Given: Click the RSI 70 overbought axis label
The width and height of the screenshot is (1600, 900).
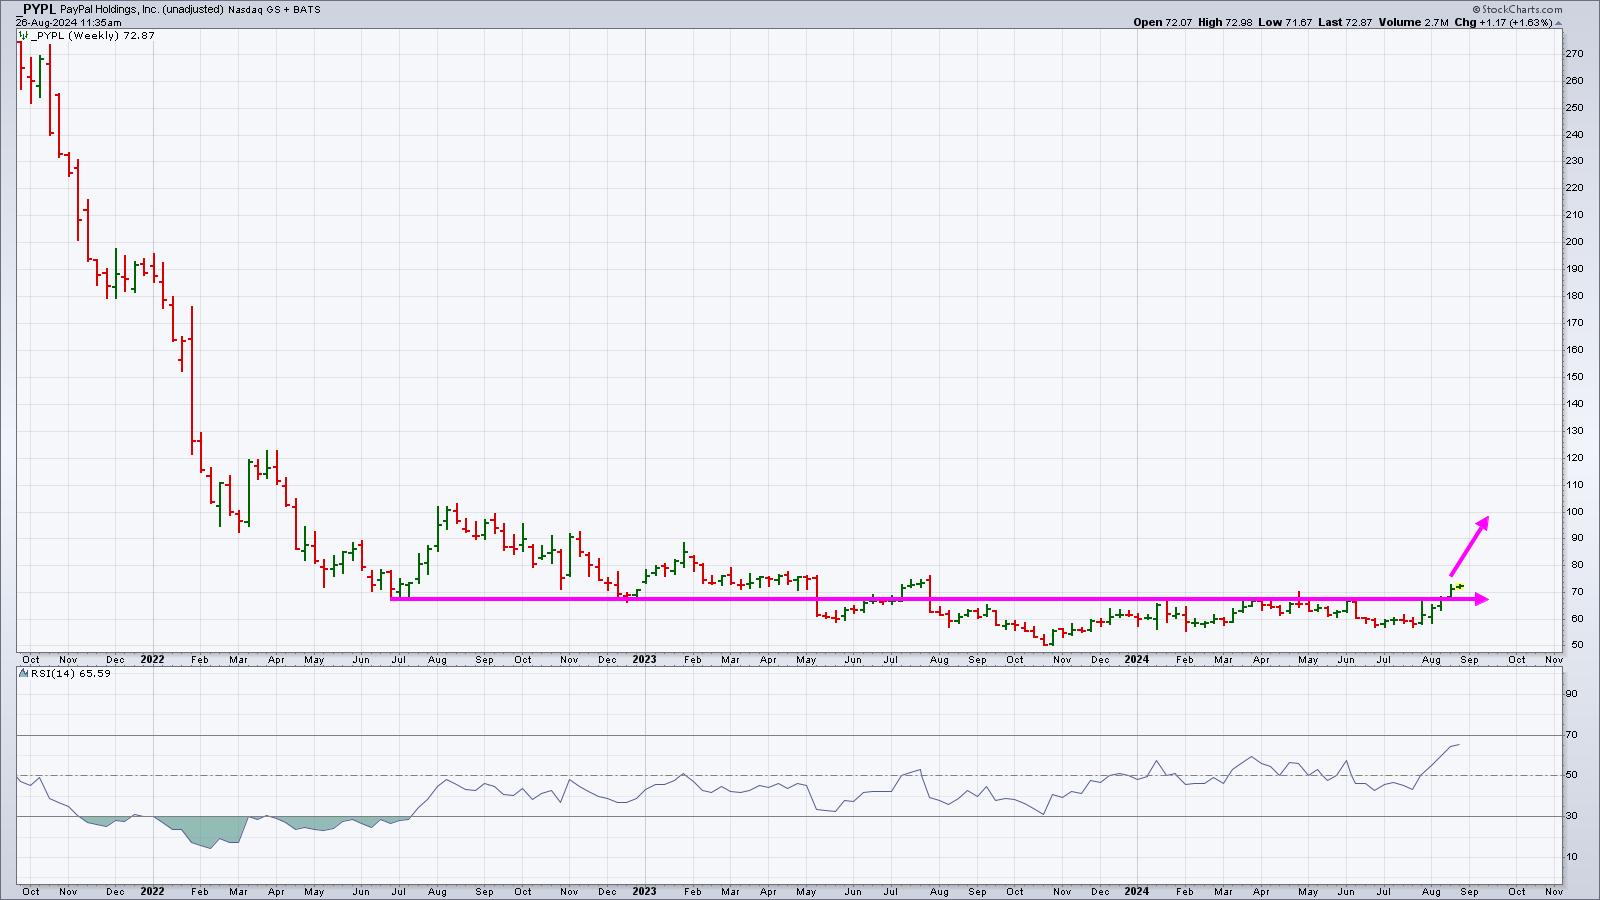Looking at the screenshot, I should pos(1572,735).
